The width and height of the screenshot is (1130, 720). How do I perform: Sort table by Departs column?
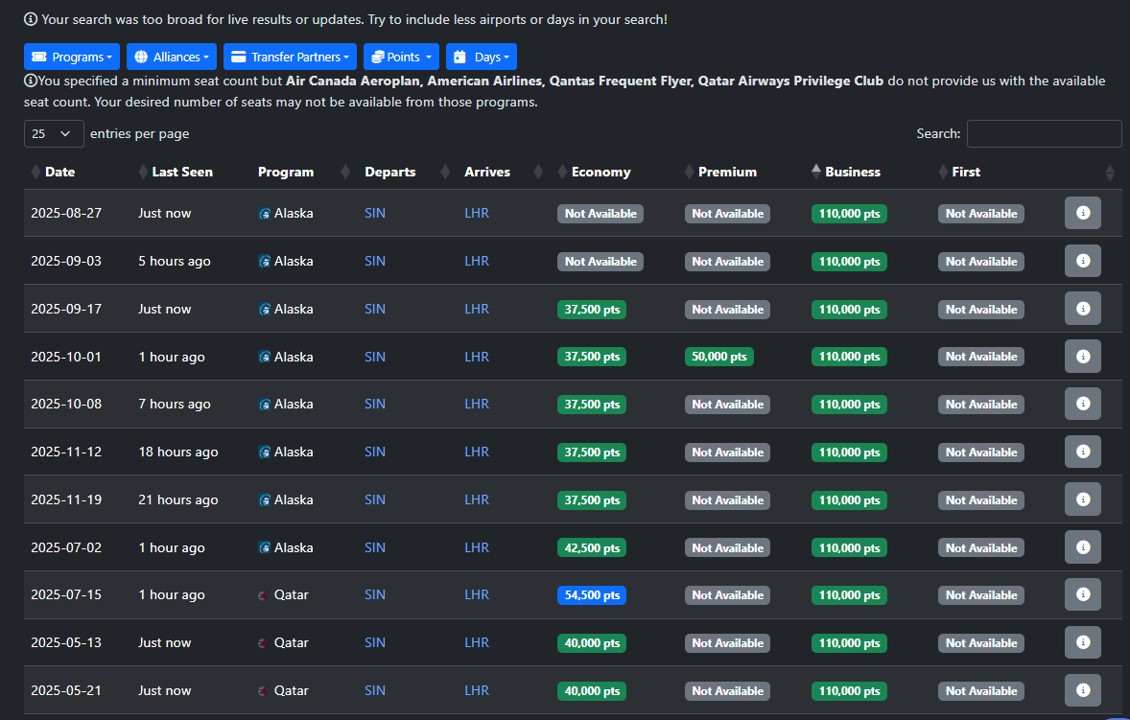390,172
